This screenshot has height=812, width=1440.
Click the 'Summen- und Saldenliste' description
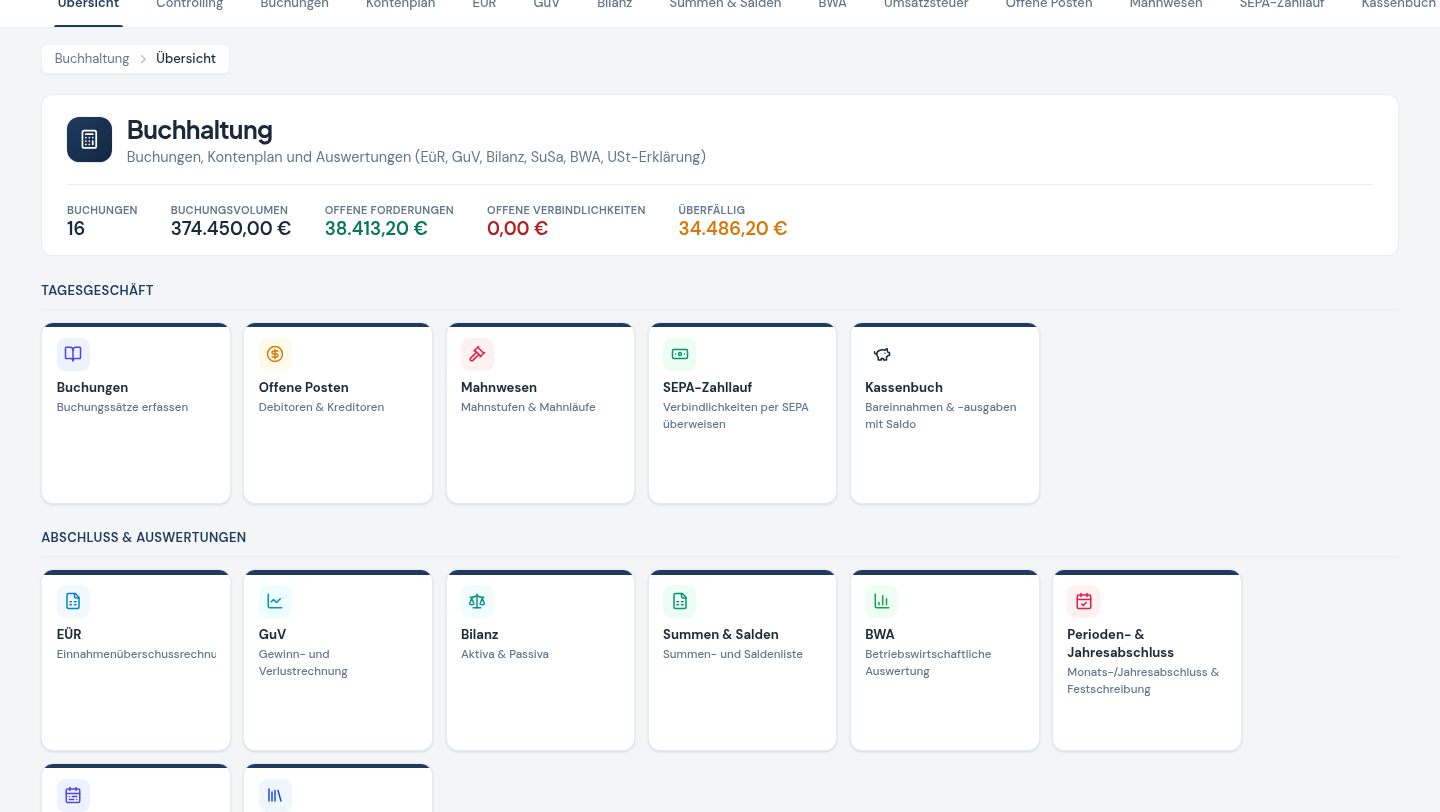pos(733,654)
